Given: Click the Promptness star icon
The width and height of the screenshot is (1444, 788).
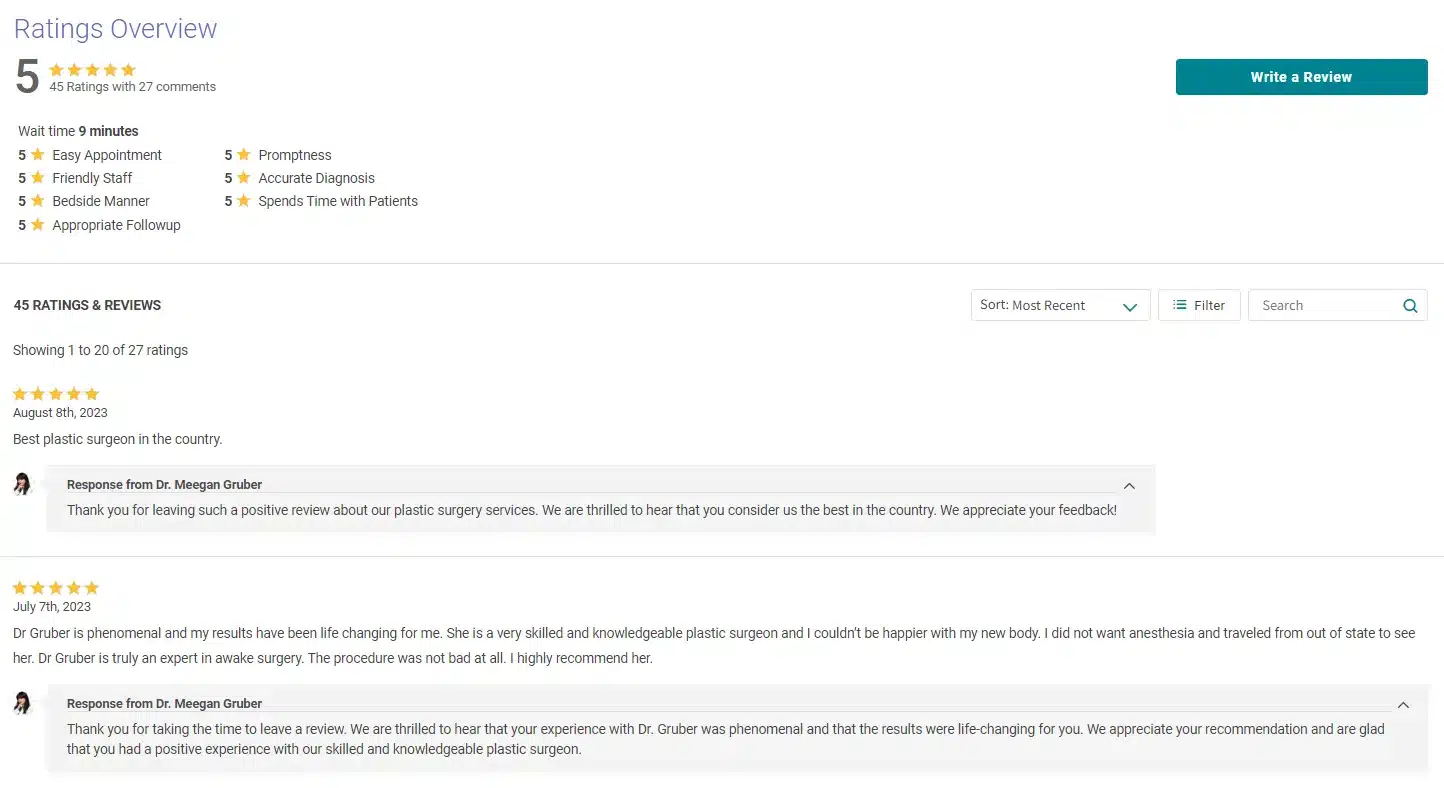Looking at the screenshot, I should pyautogui.click(x=244, y=155).
